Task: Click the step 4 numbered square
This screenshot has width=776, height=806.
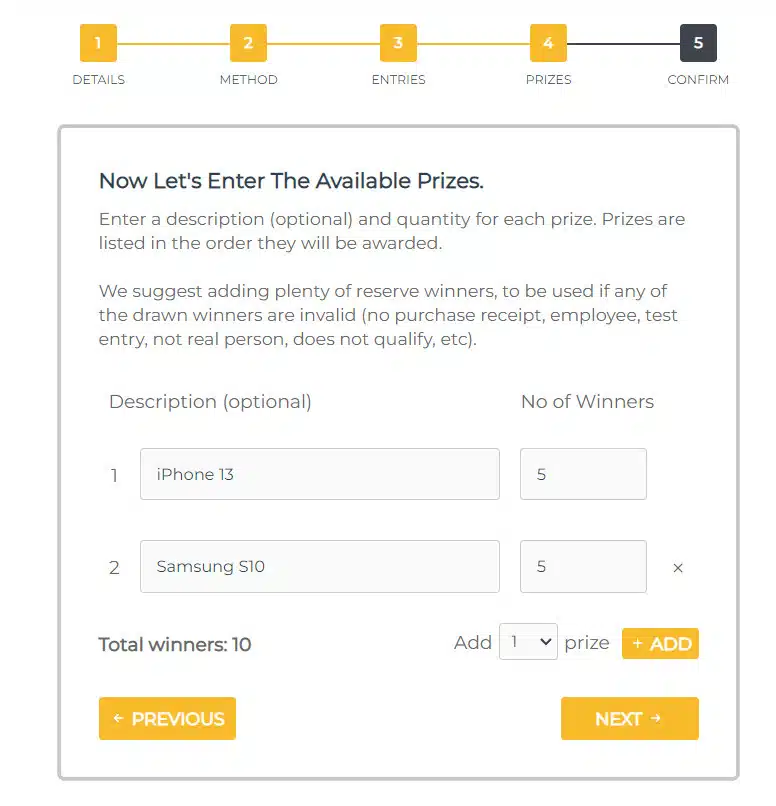Action: 548,43
